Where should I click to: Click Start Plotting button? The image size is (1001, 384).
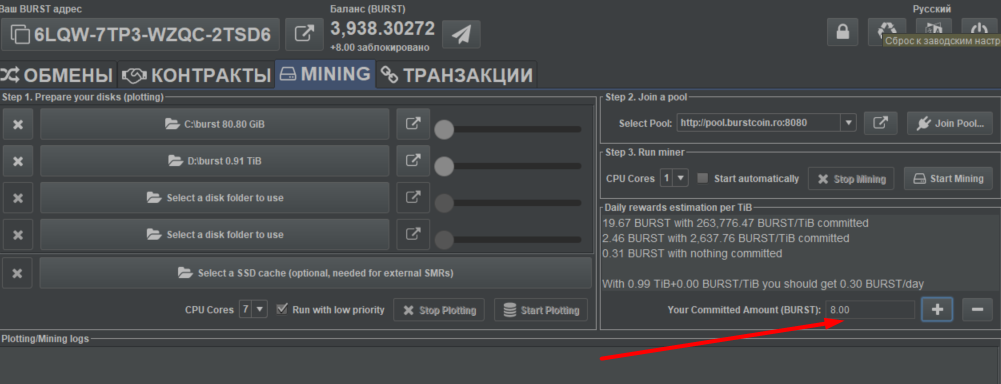[x=541, y=311]
